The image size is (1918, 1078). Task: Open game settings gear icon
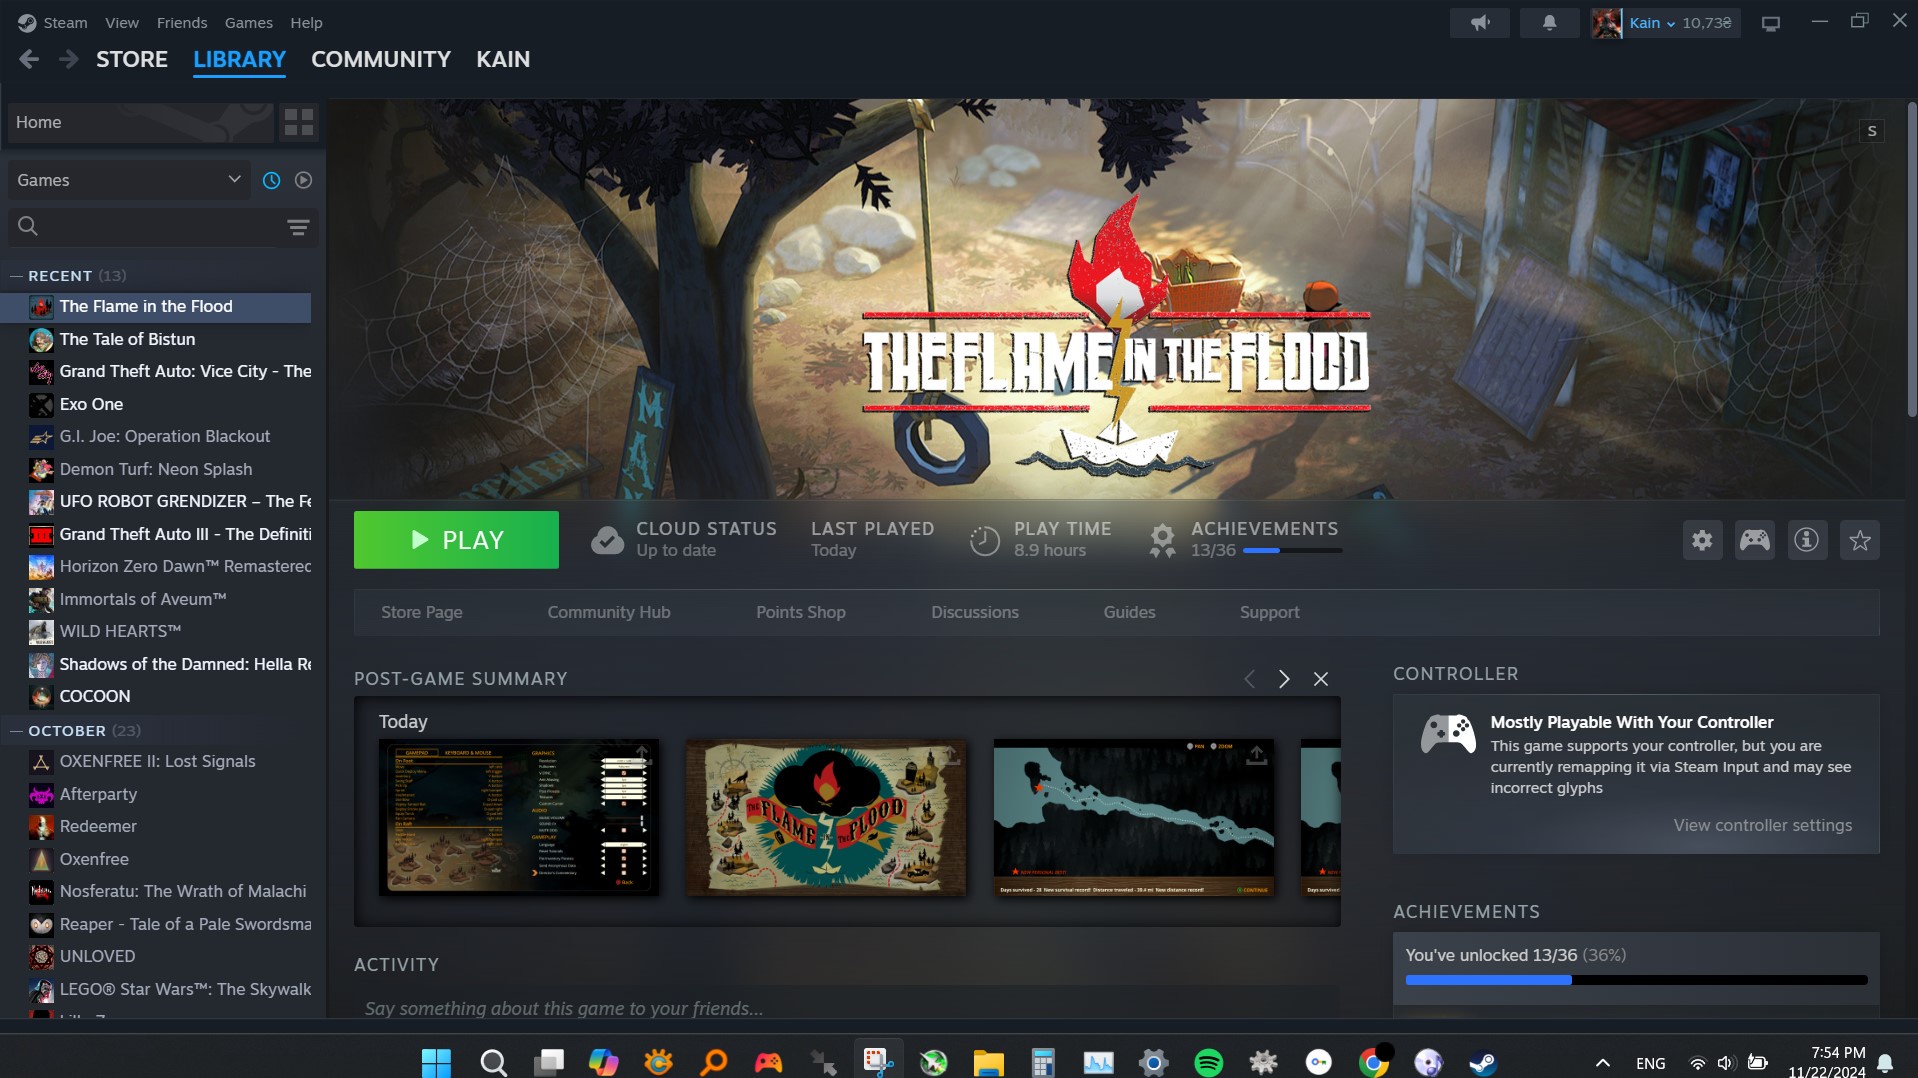click(x=1702, y=541)
